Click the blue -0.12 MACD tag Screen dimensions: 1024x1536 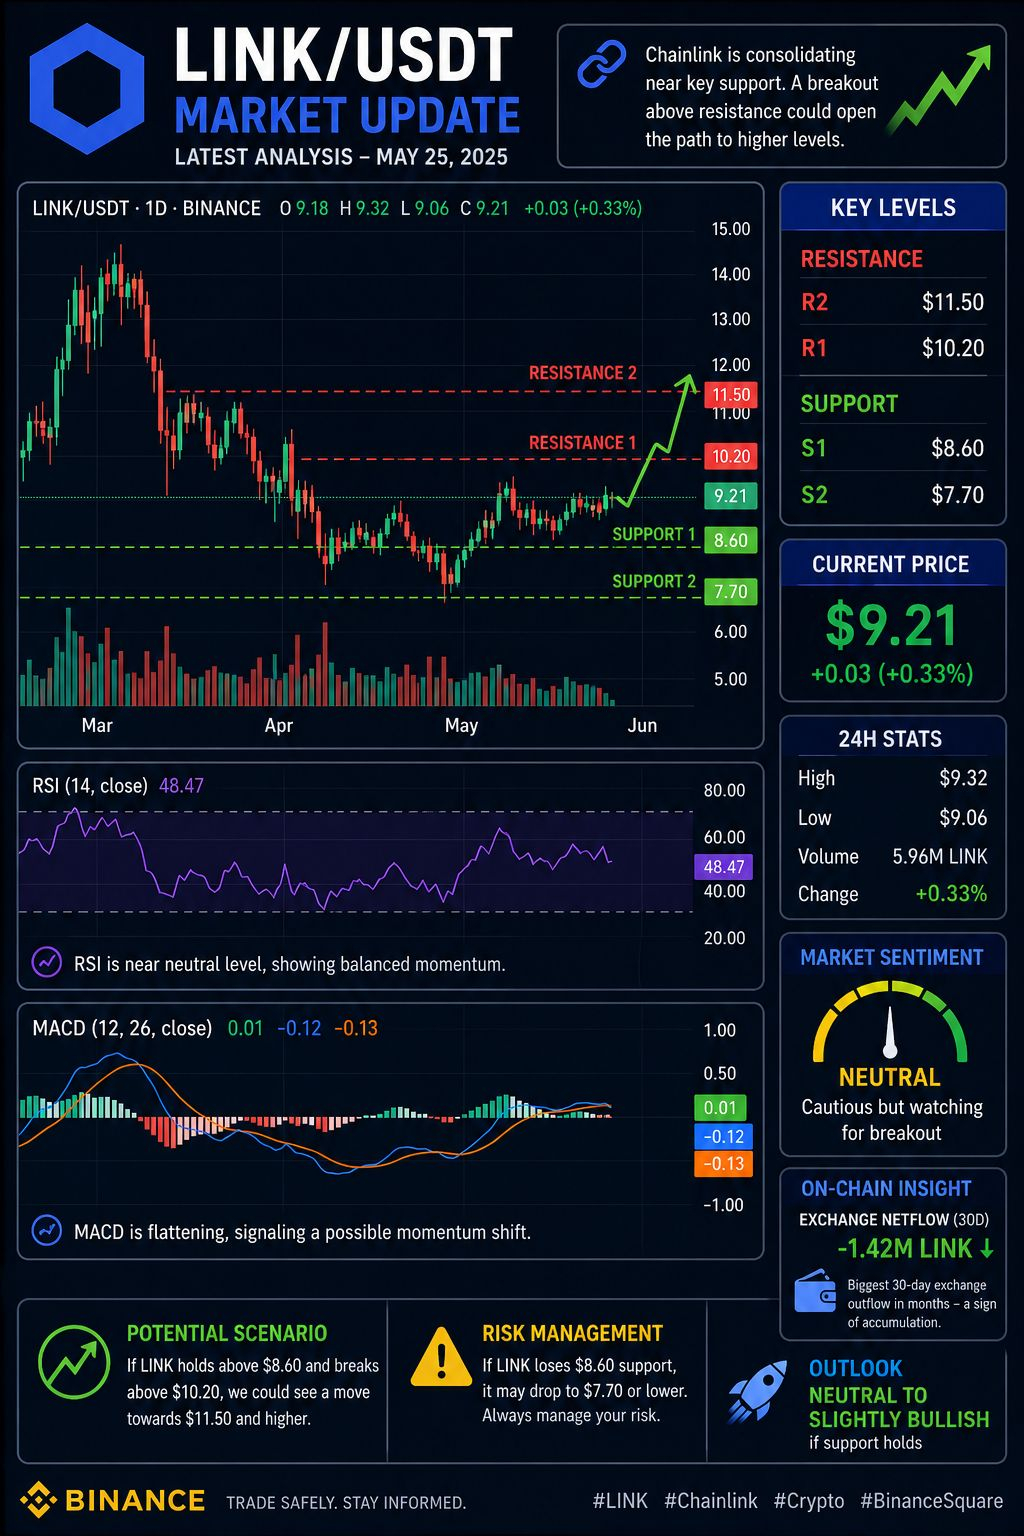(722, 1136)
